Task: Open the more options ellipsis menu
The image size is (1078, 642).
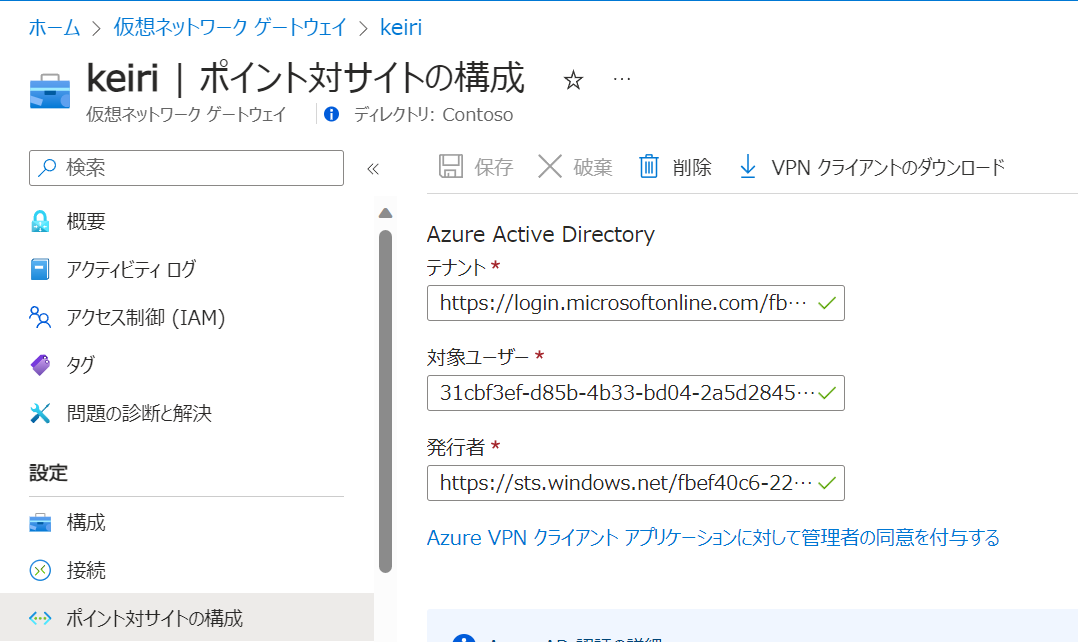Action: 622,80
